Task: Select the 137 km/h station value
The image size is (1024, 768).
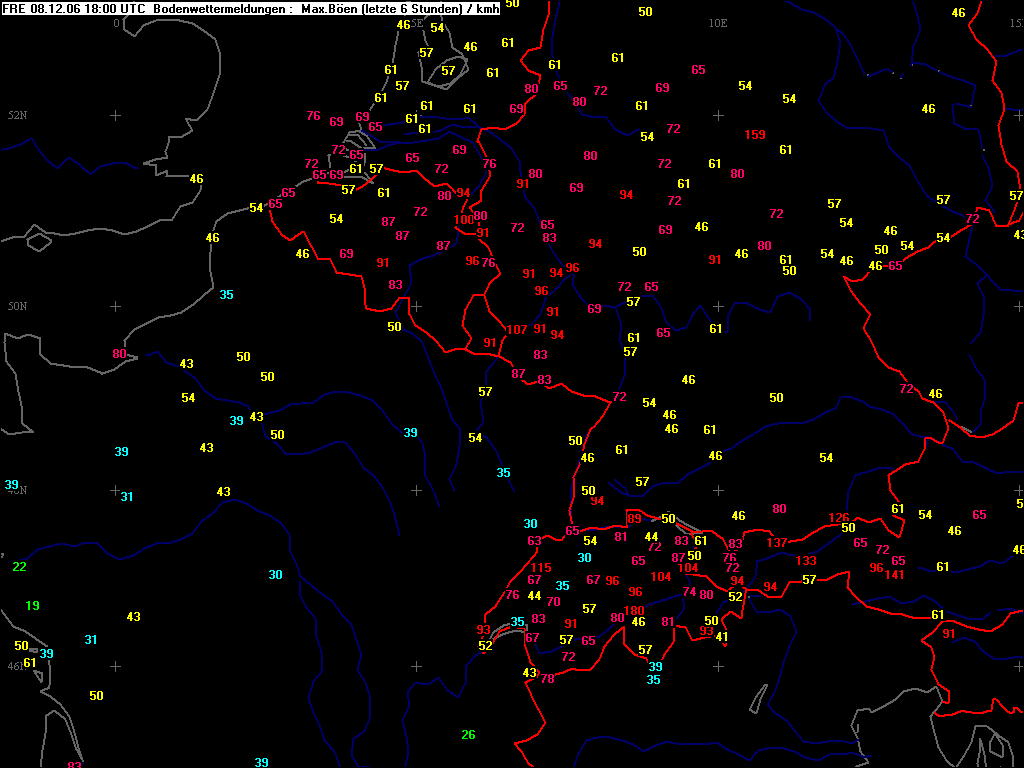Action: pyautogui.click(x=777, y=543)
